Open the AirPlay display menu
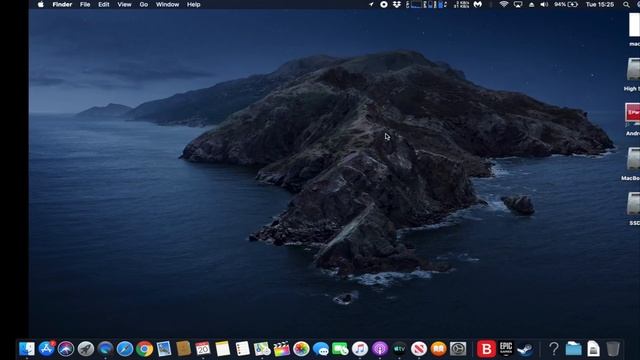 [x=518, y=4]
